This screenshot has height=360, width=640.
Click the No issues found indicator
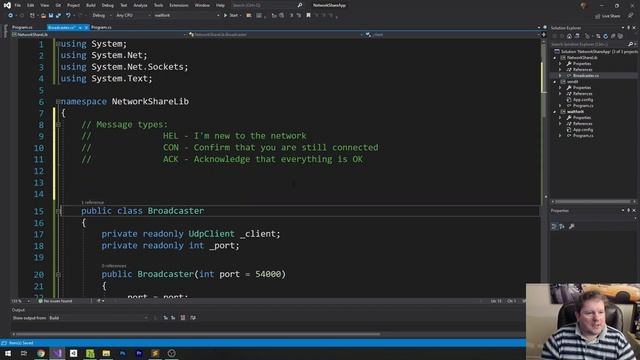coord(56,301)
